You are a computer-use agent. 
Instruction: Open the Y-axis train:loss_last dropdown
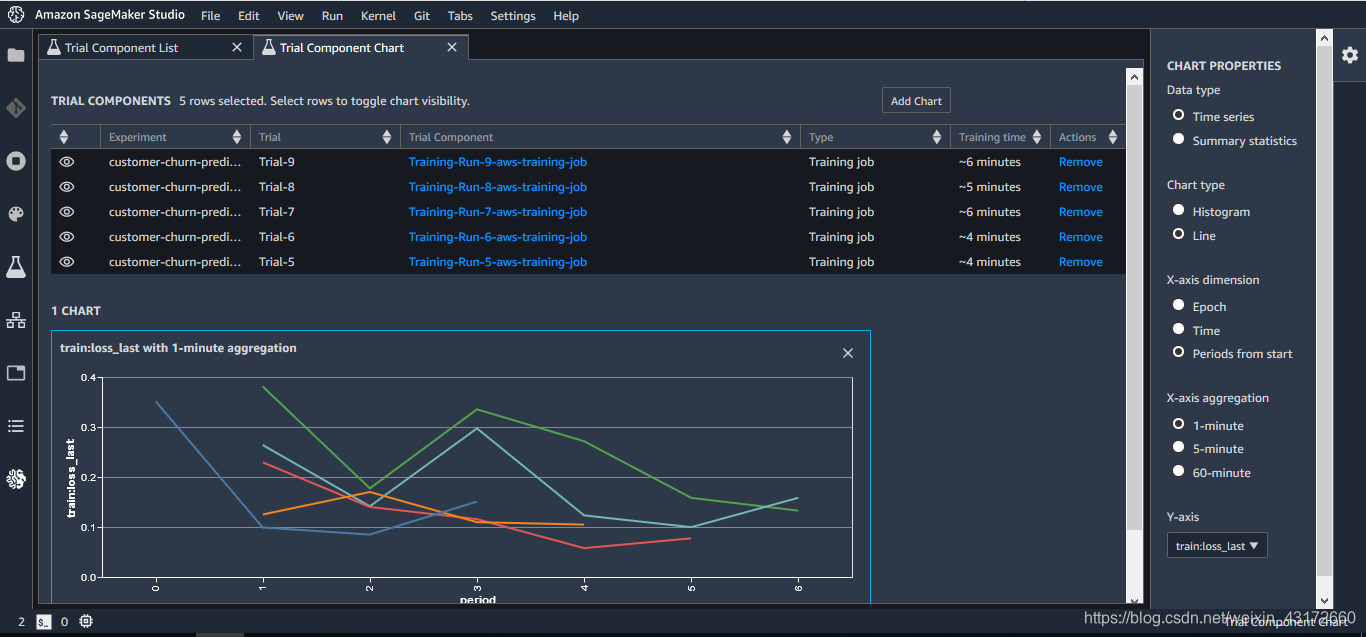(1217, 546)
